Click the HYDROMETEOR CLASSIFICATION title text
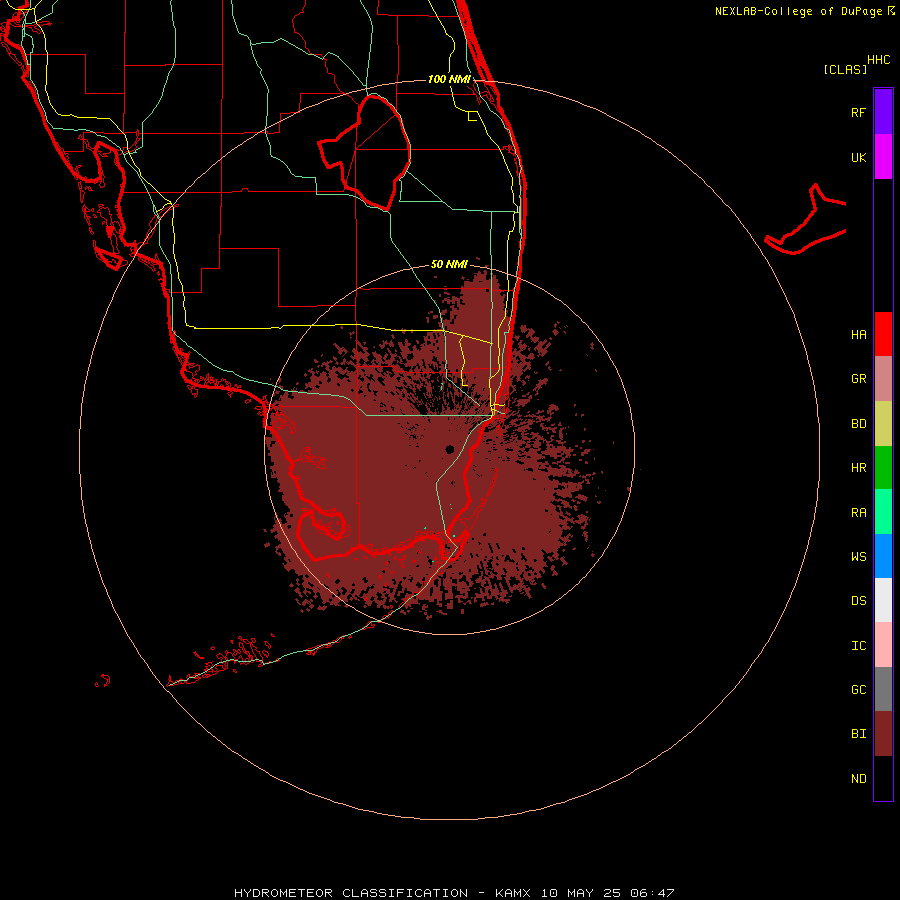 [351, 893]
